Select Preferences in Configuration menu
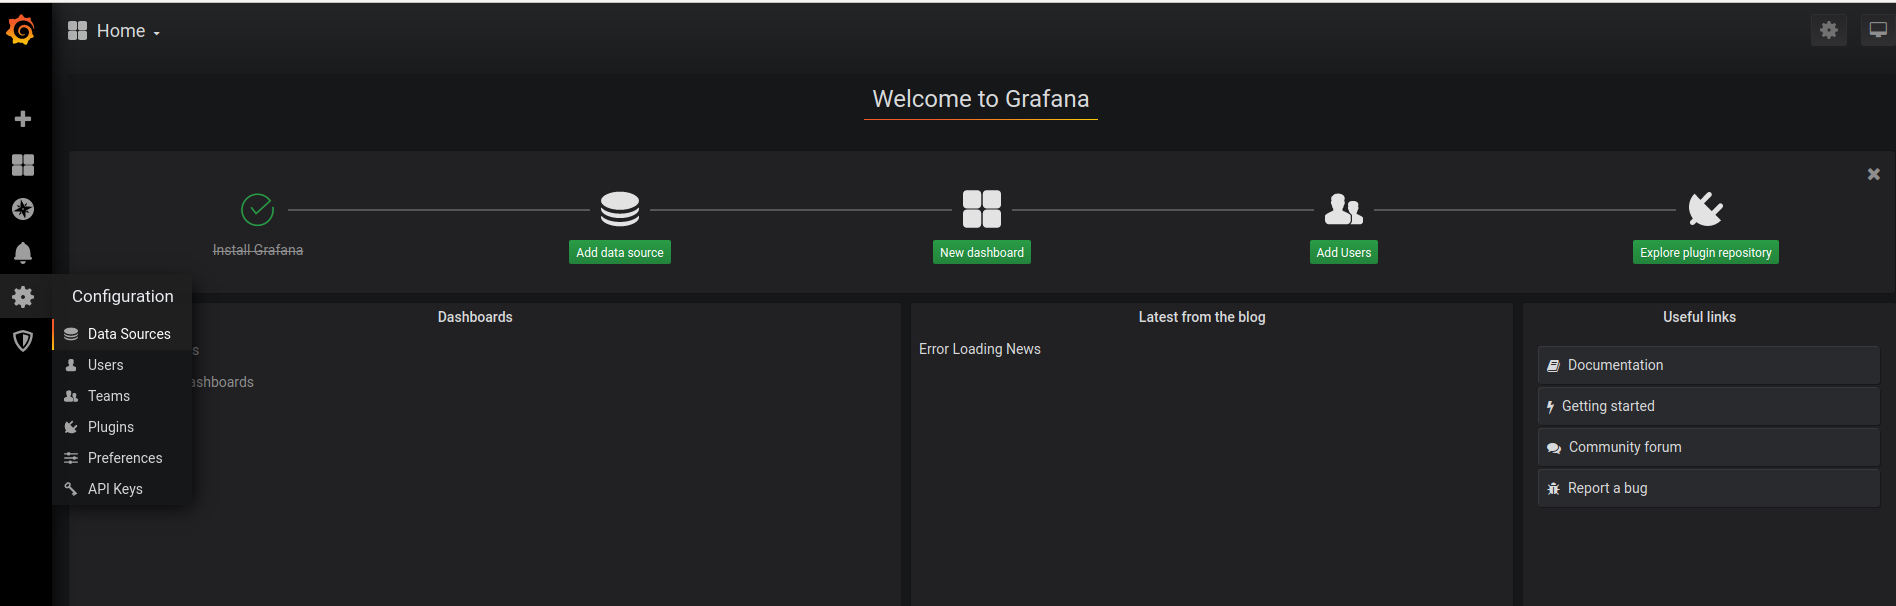1896x606 pixels. click(122, 458)
